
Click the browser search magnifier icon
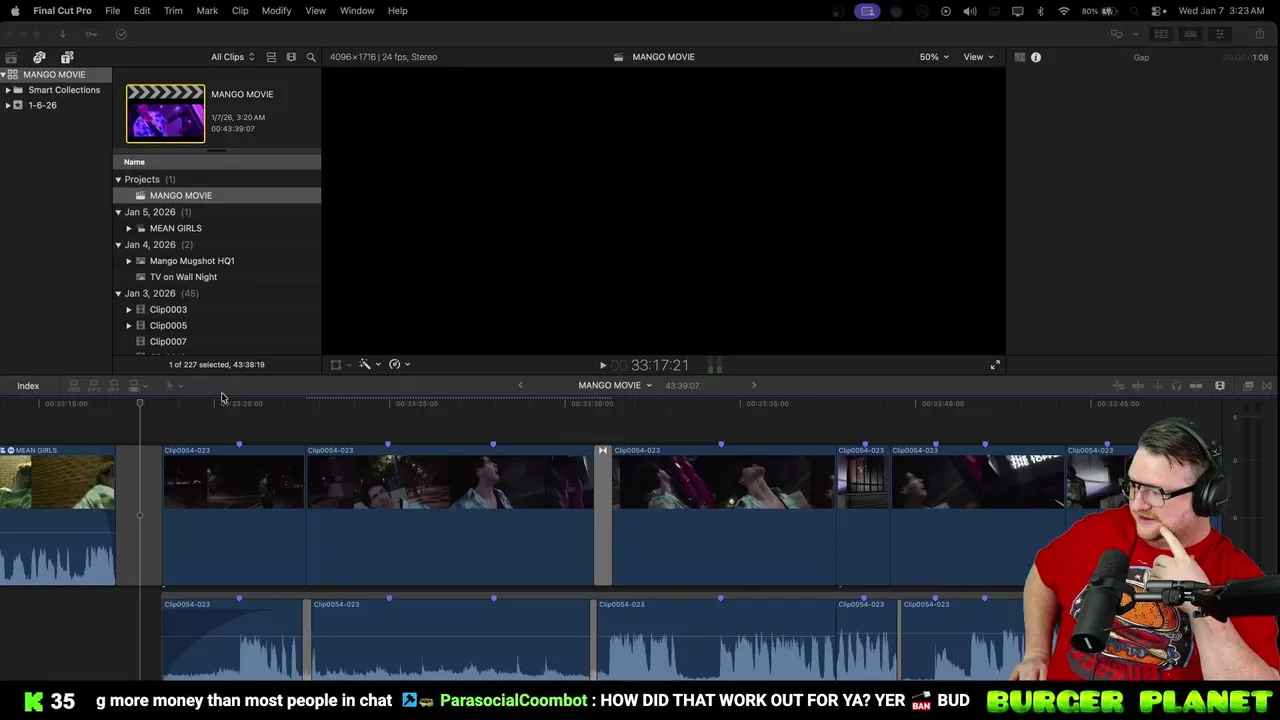coord(311,57)
